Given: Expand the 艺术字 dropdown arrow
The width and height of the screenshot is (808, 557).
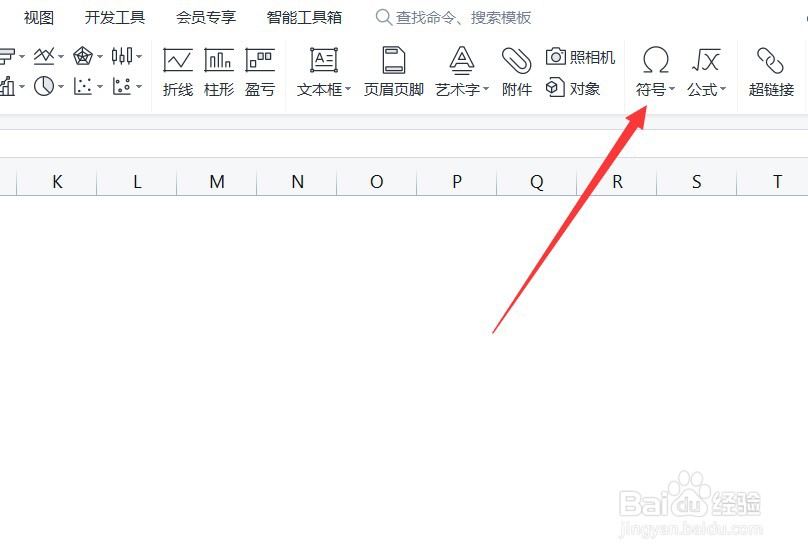Looking at the screenshot, I should pos(485,89).
